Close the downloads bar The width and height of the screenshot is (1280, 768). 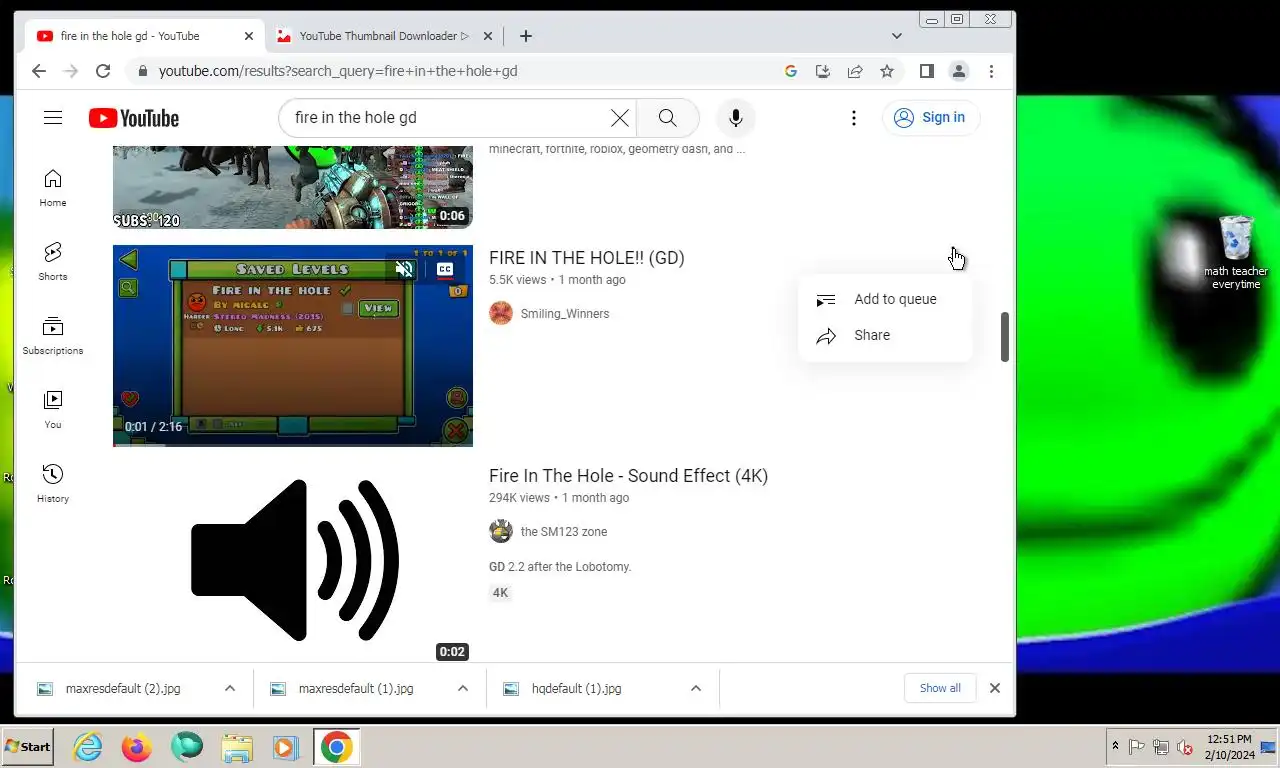(x=995, y=688)
